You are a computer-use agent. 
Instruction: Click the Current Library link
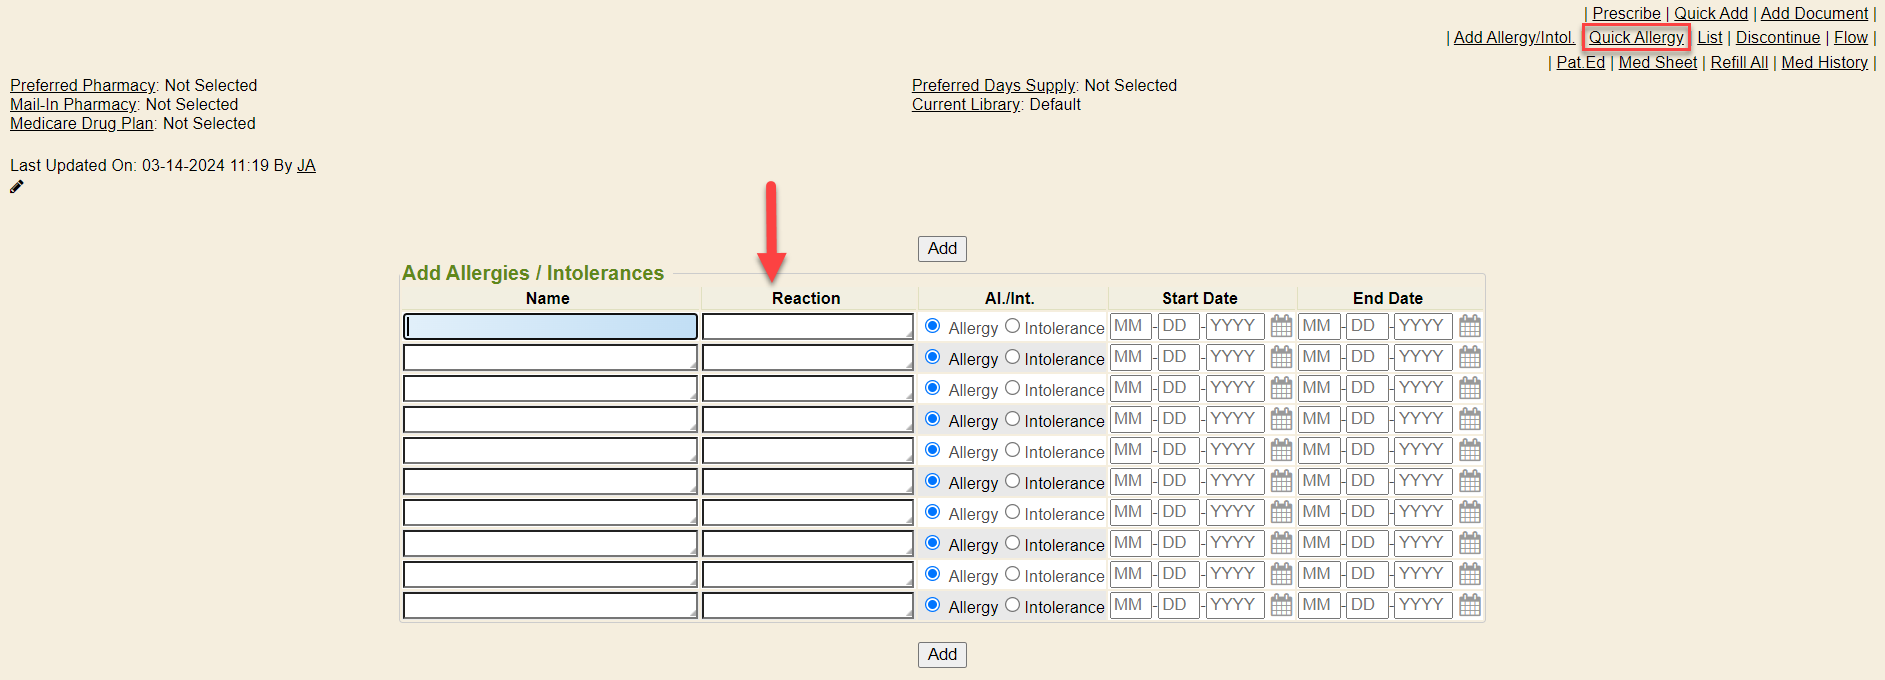pyautogui.click(x=965, y=105)
